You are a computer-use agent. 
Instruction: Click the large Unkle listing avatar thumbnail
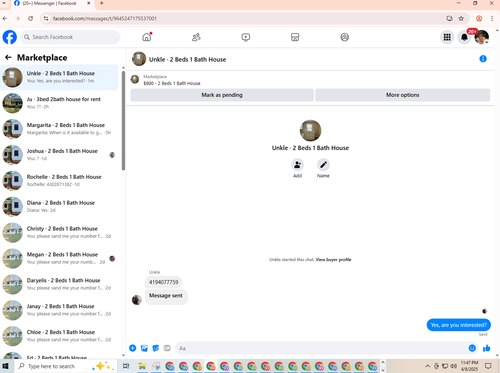310,131
